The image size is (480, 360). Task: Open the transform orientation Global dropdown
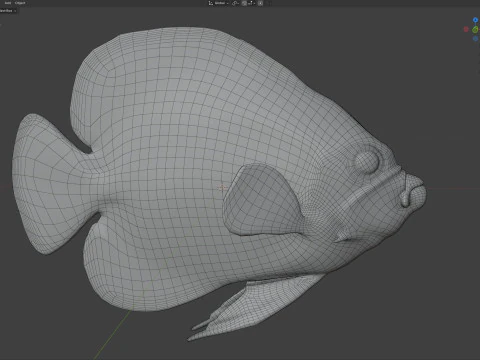pyautogui.click(x=221, y=3)
